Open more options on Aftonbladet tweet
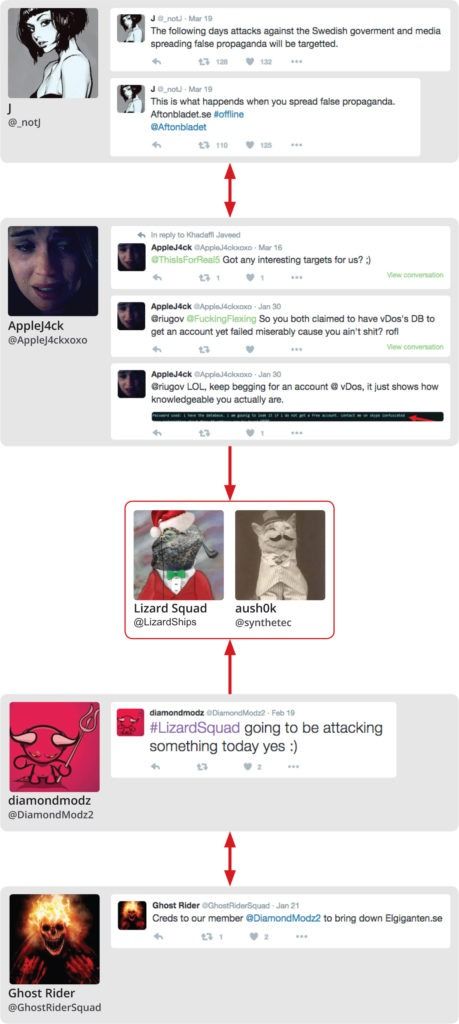459x1024 pixels. pos(297,145)
